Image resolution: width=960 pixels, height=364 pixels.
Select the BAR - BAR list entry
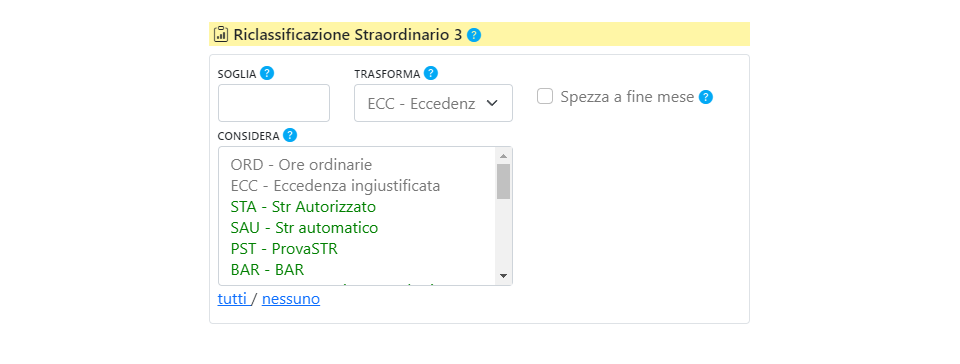pyautogui.click(x=268, y=269)
